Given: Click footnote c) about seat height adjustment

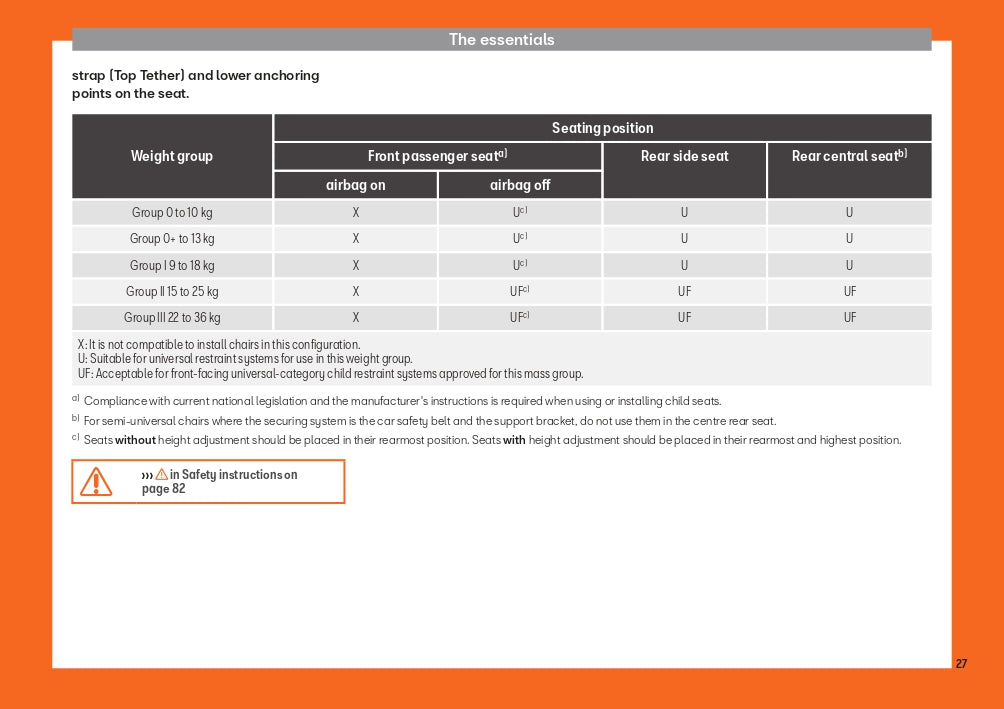Looking at the screenshot, I should (x=490, y=440).
